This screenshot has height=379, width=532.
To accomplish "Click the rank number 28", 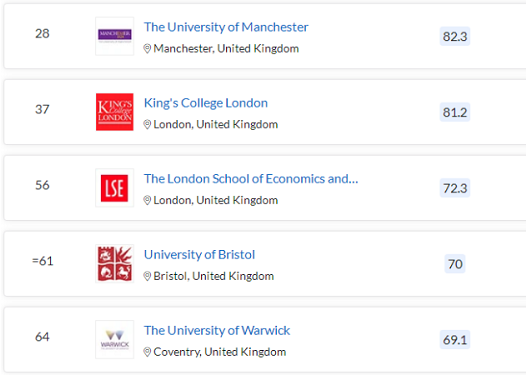I will [42, 34].
